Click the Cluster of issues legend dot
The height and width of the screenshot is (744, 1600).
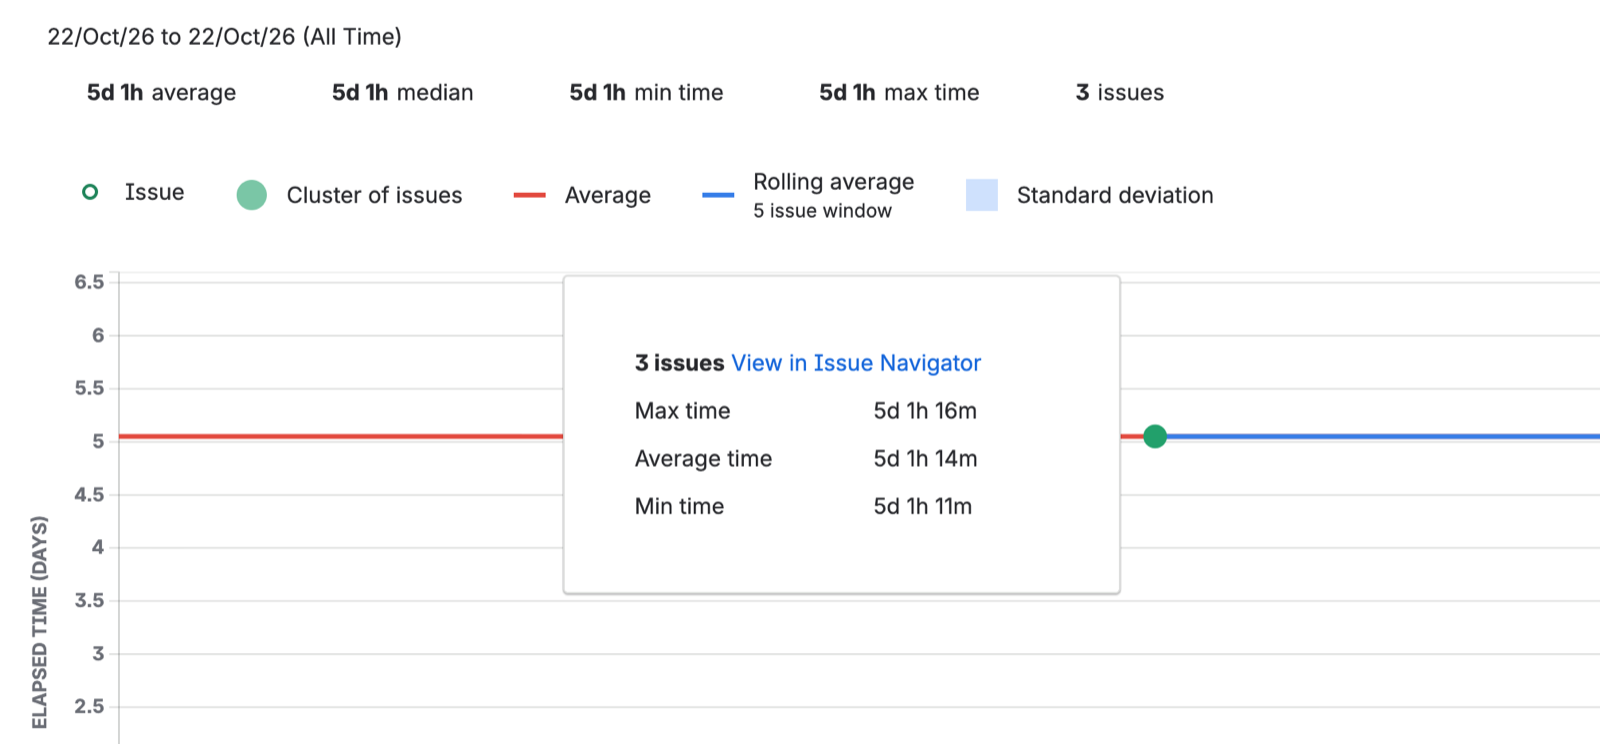(x=251, y=195)
